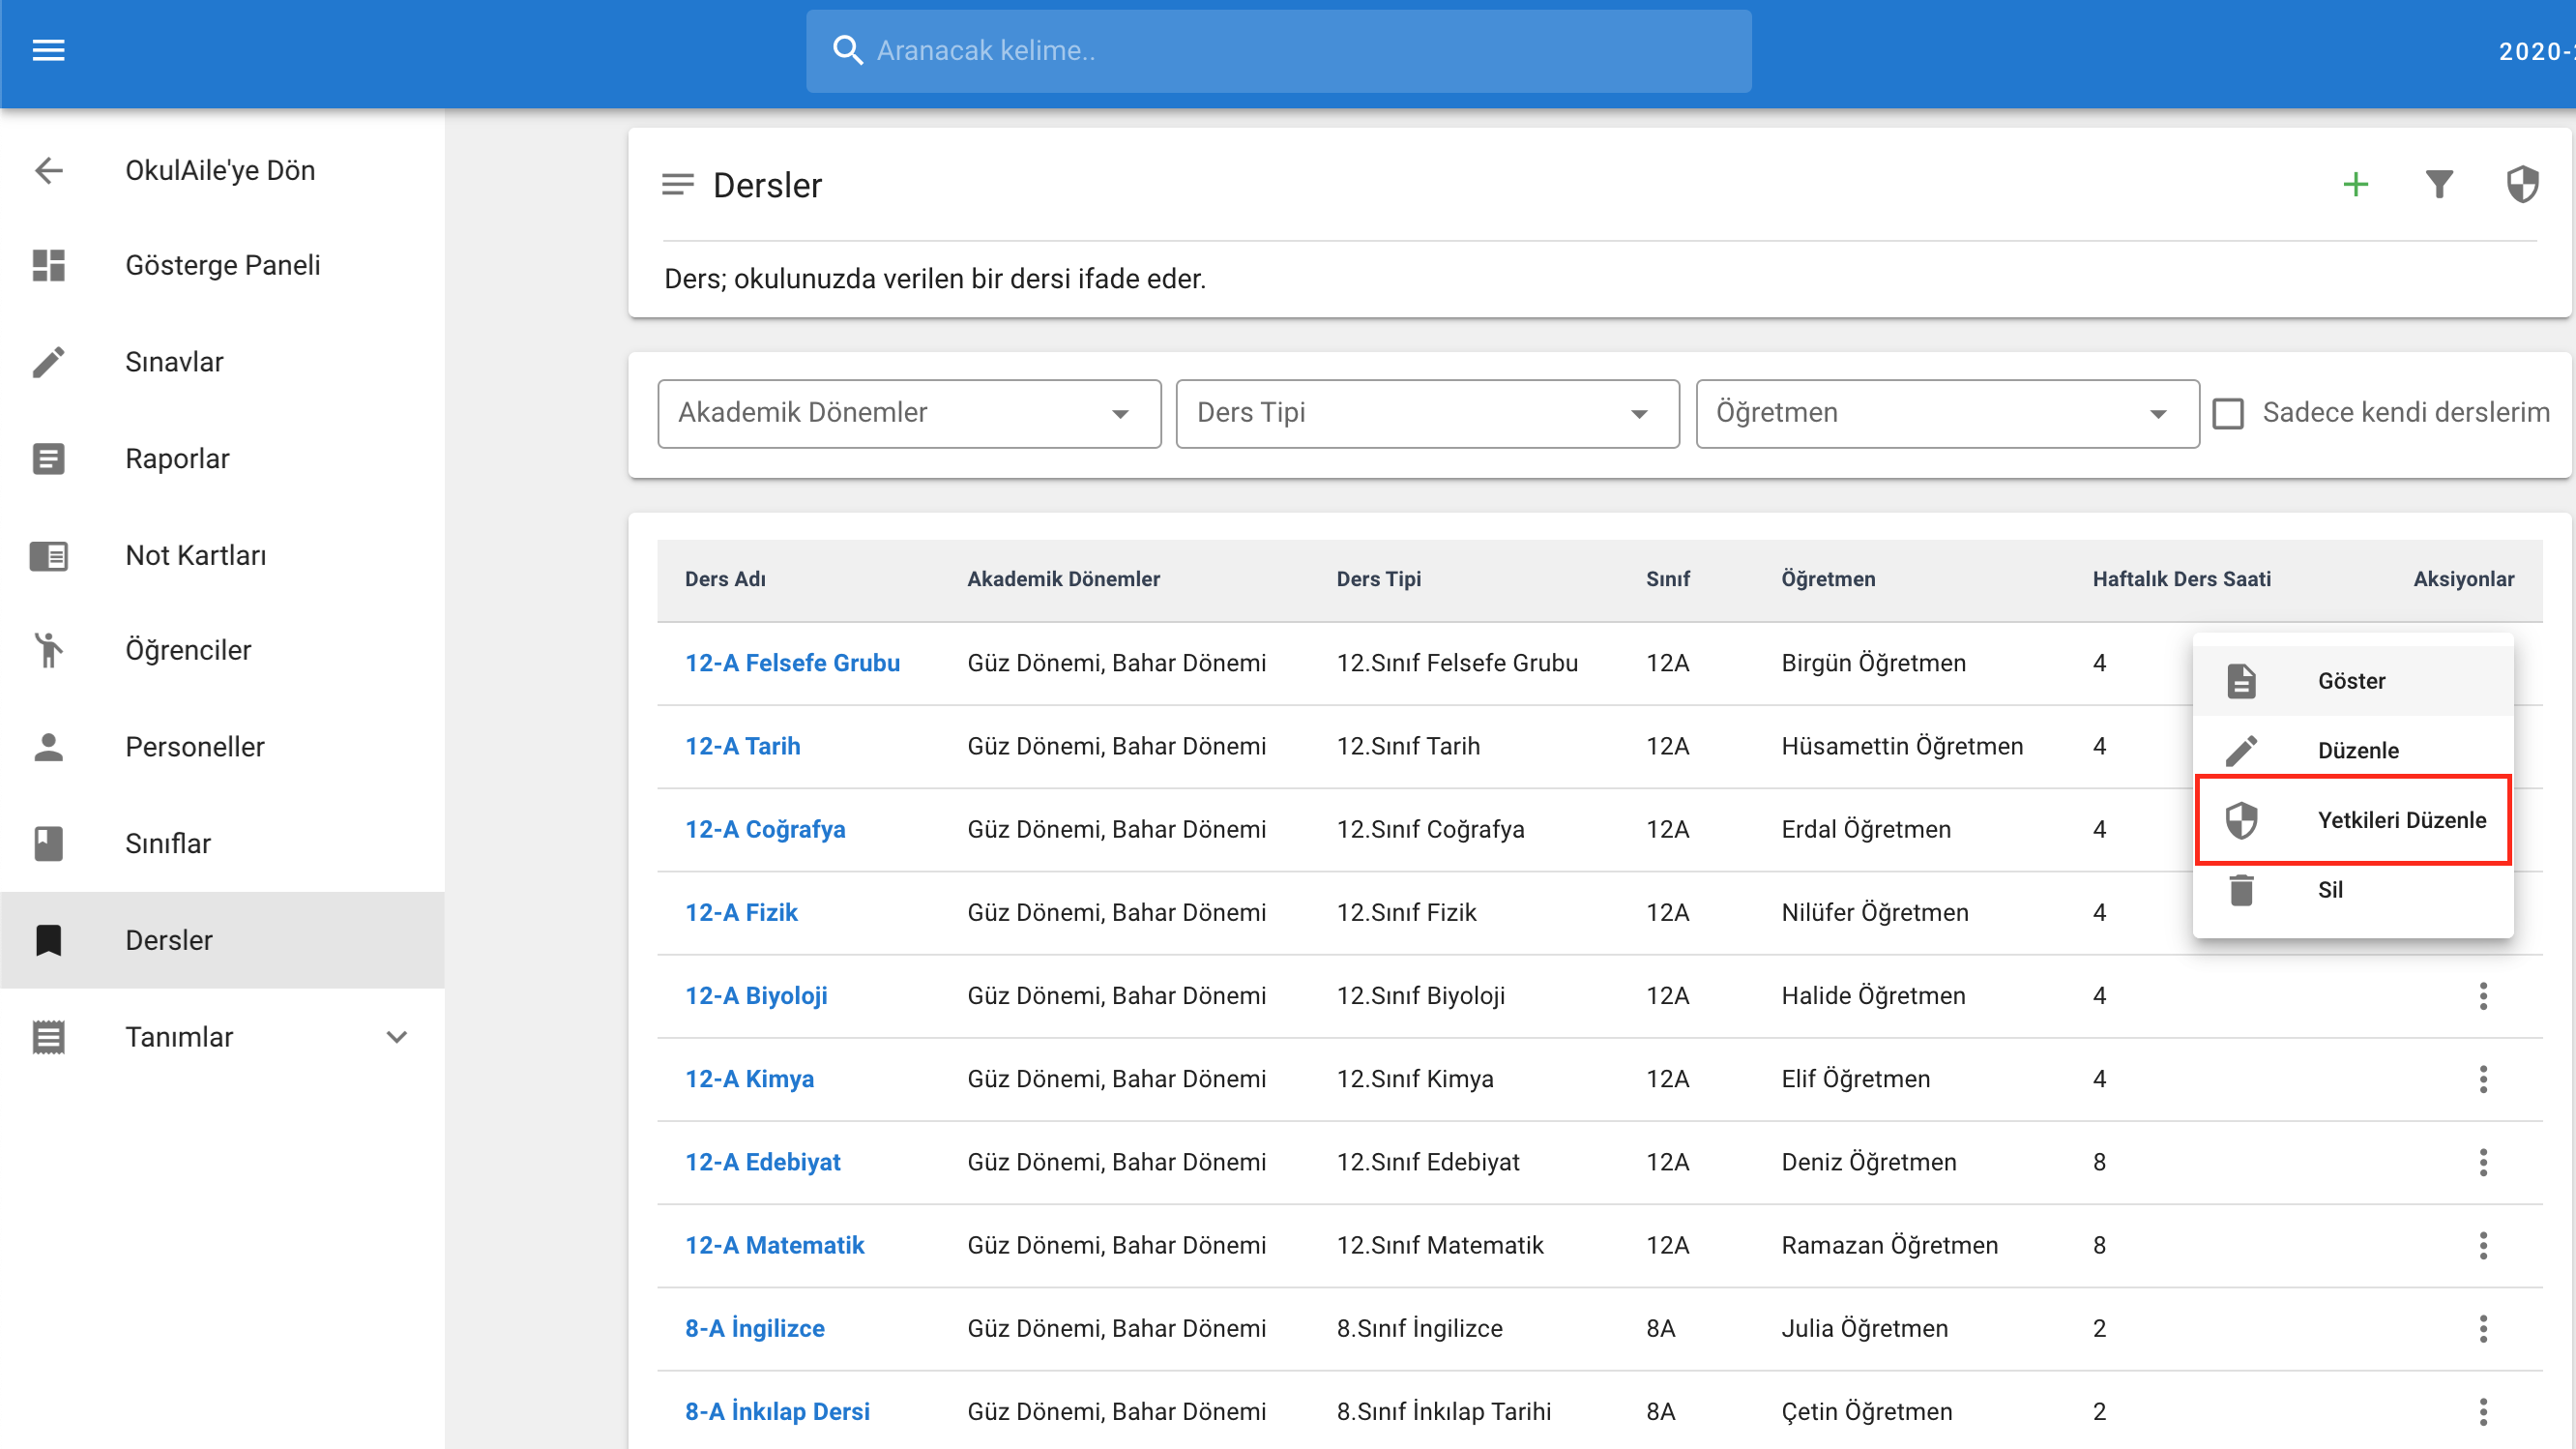2576x1449 pixels.
Task: Click the back arrow beside OkulAile'ye Dön
Action: 48,170
